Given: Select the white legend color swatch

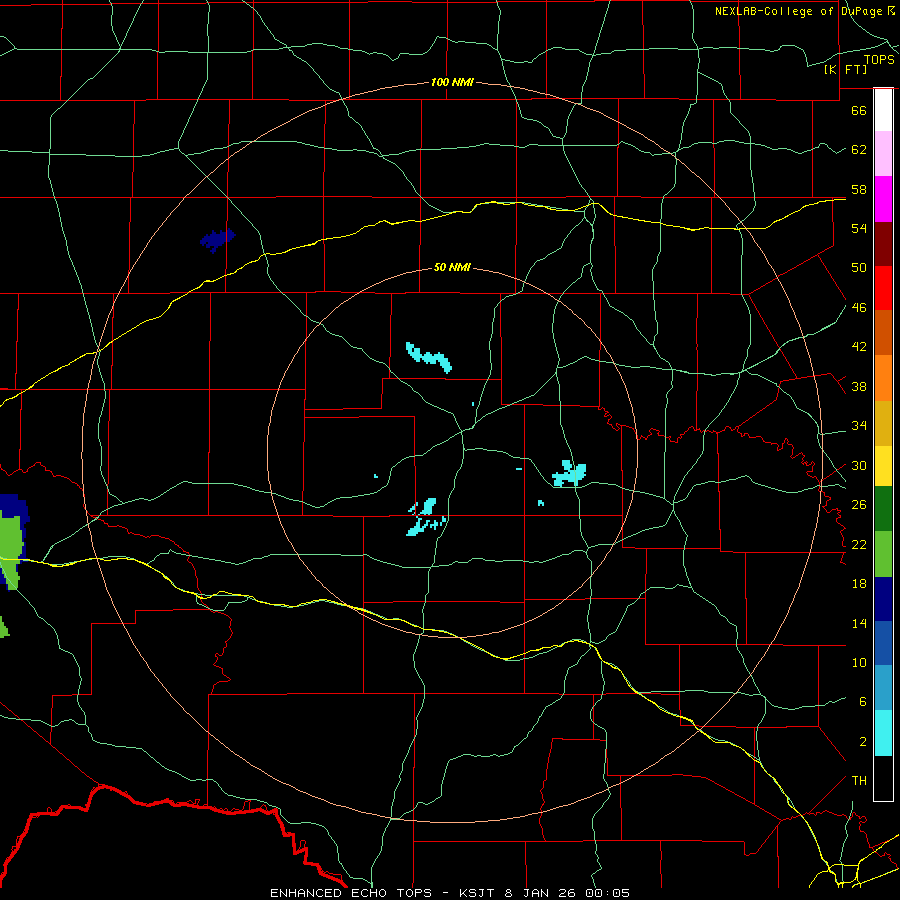Looking at the screenshot, I should coord(883,110).
